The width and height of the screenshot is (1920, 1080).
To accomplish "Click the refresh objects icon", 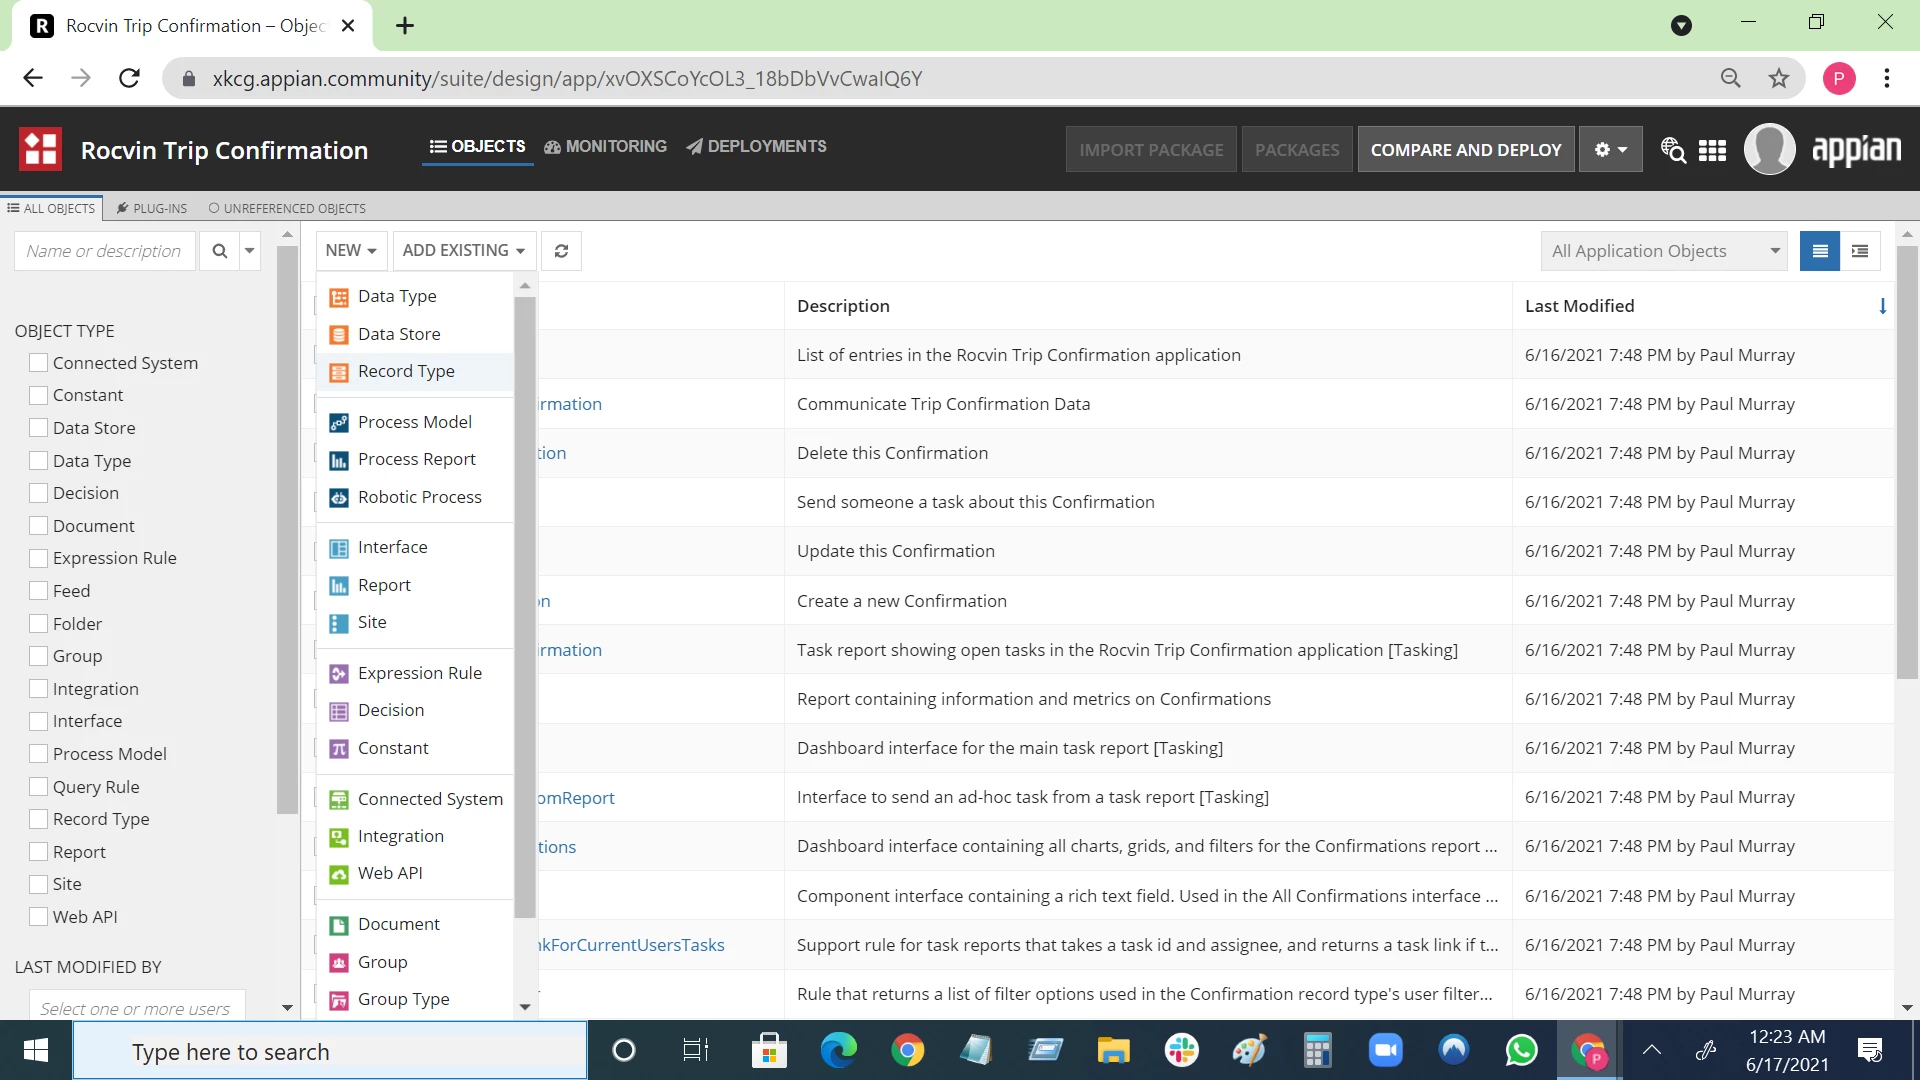I will (561, 251).
